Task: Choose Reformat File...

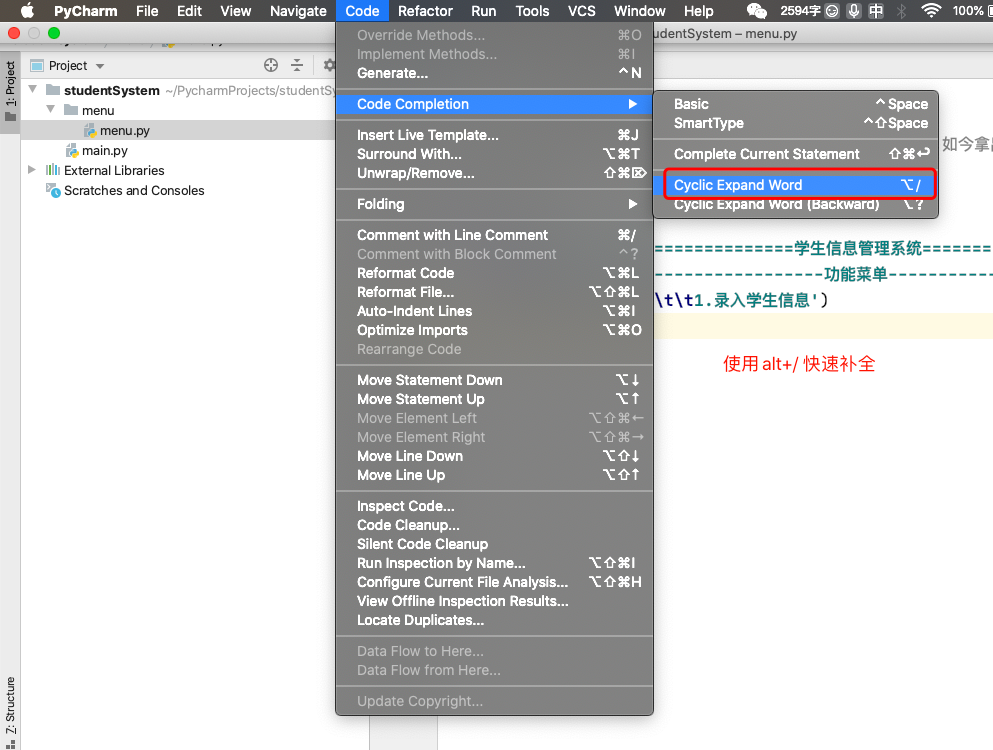Action: point(494,292)
